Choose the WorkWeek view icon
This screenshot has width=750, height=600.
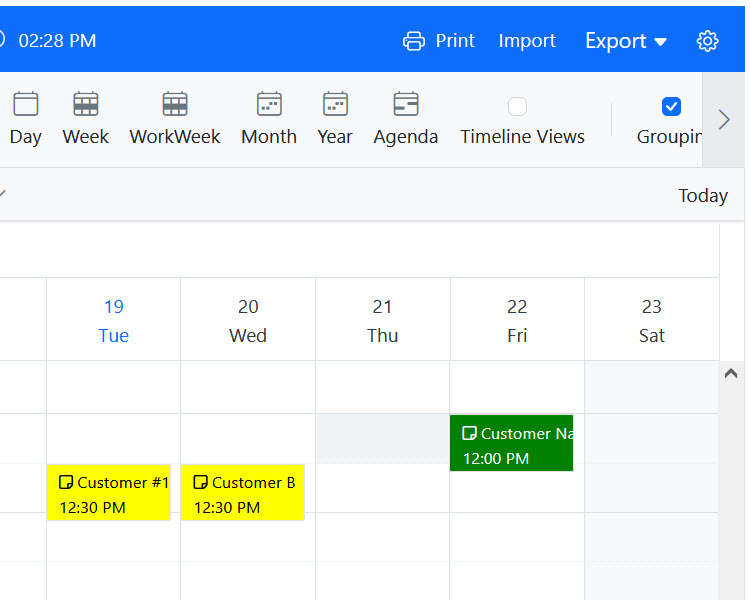point(175,104)
